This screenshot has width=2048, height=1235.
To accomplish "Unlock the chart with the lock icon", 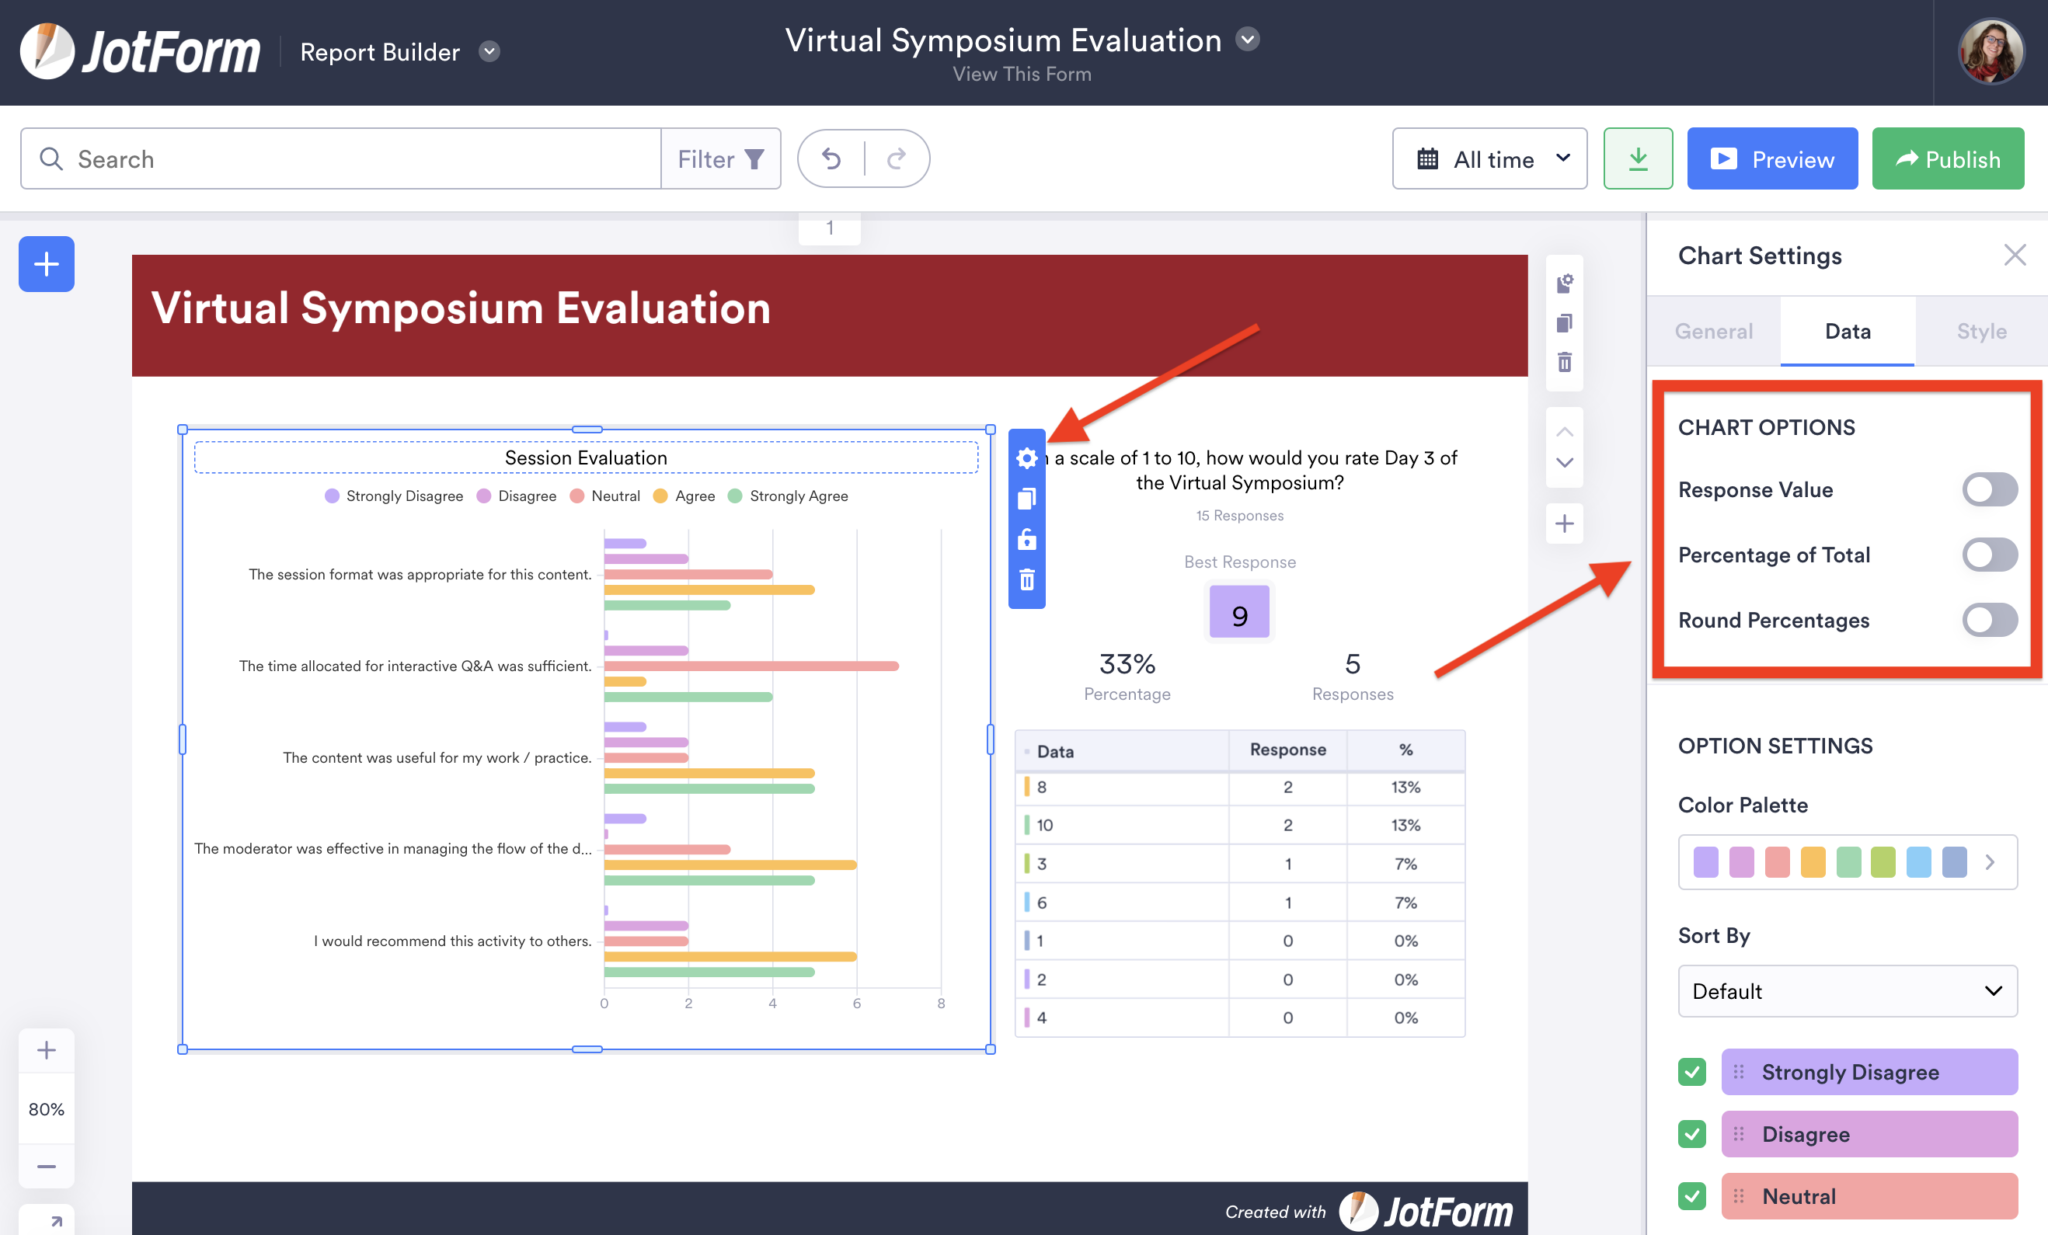I will tap(1026, 540).
